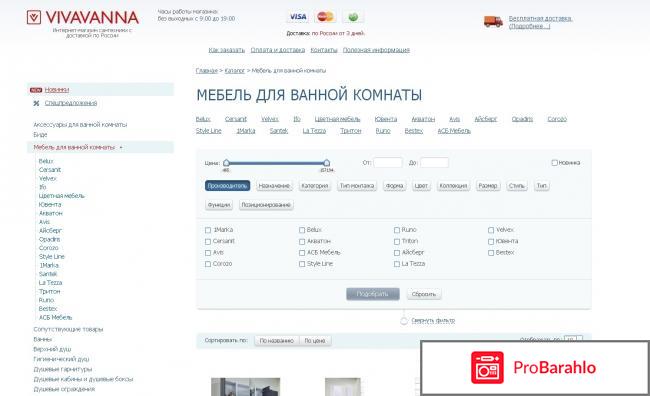
Task: Click the red NEW badge icon
Action: (x=36, y=90)
